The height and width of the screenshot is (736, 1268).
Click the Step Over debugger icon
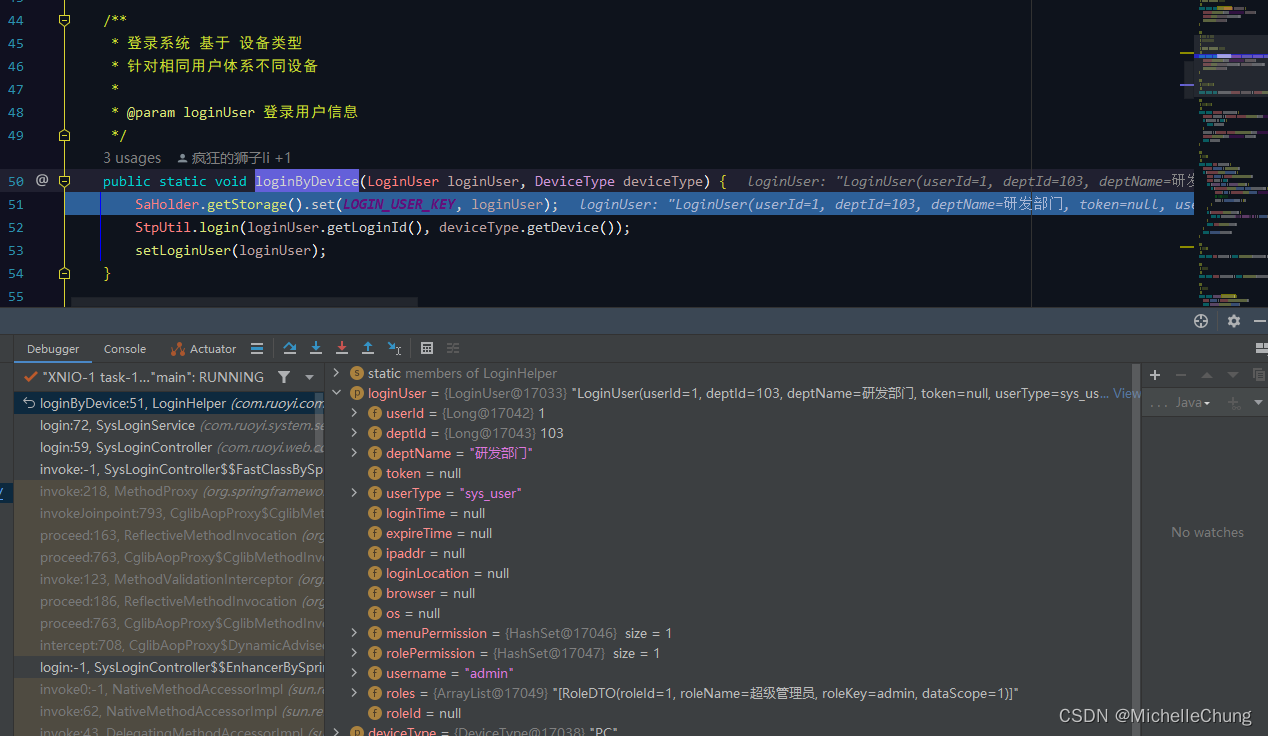pos(290,348)
